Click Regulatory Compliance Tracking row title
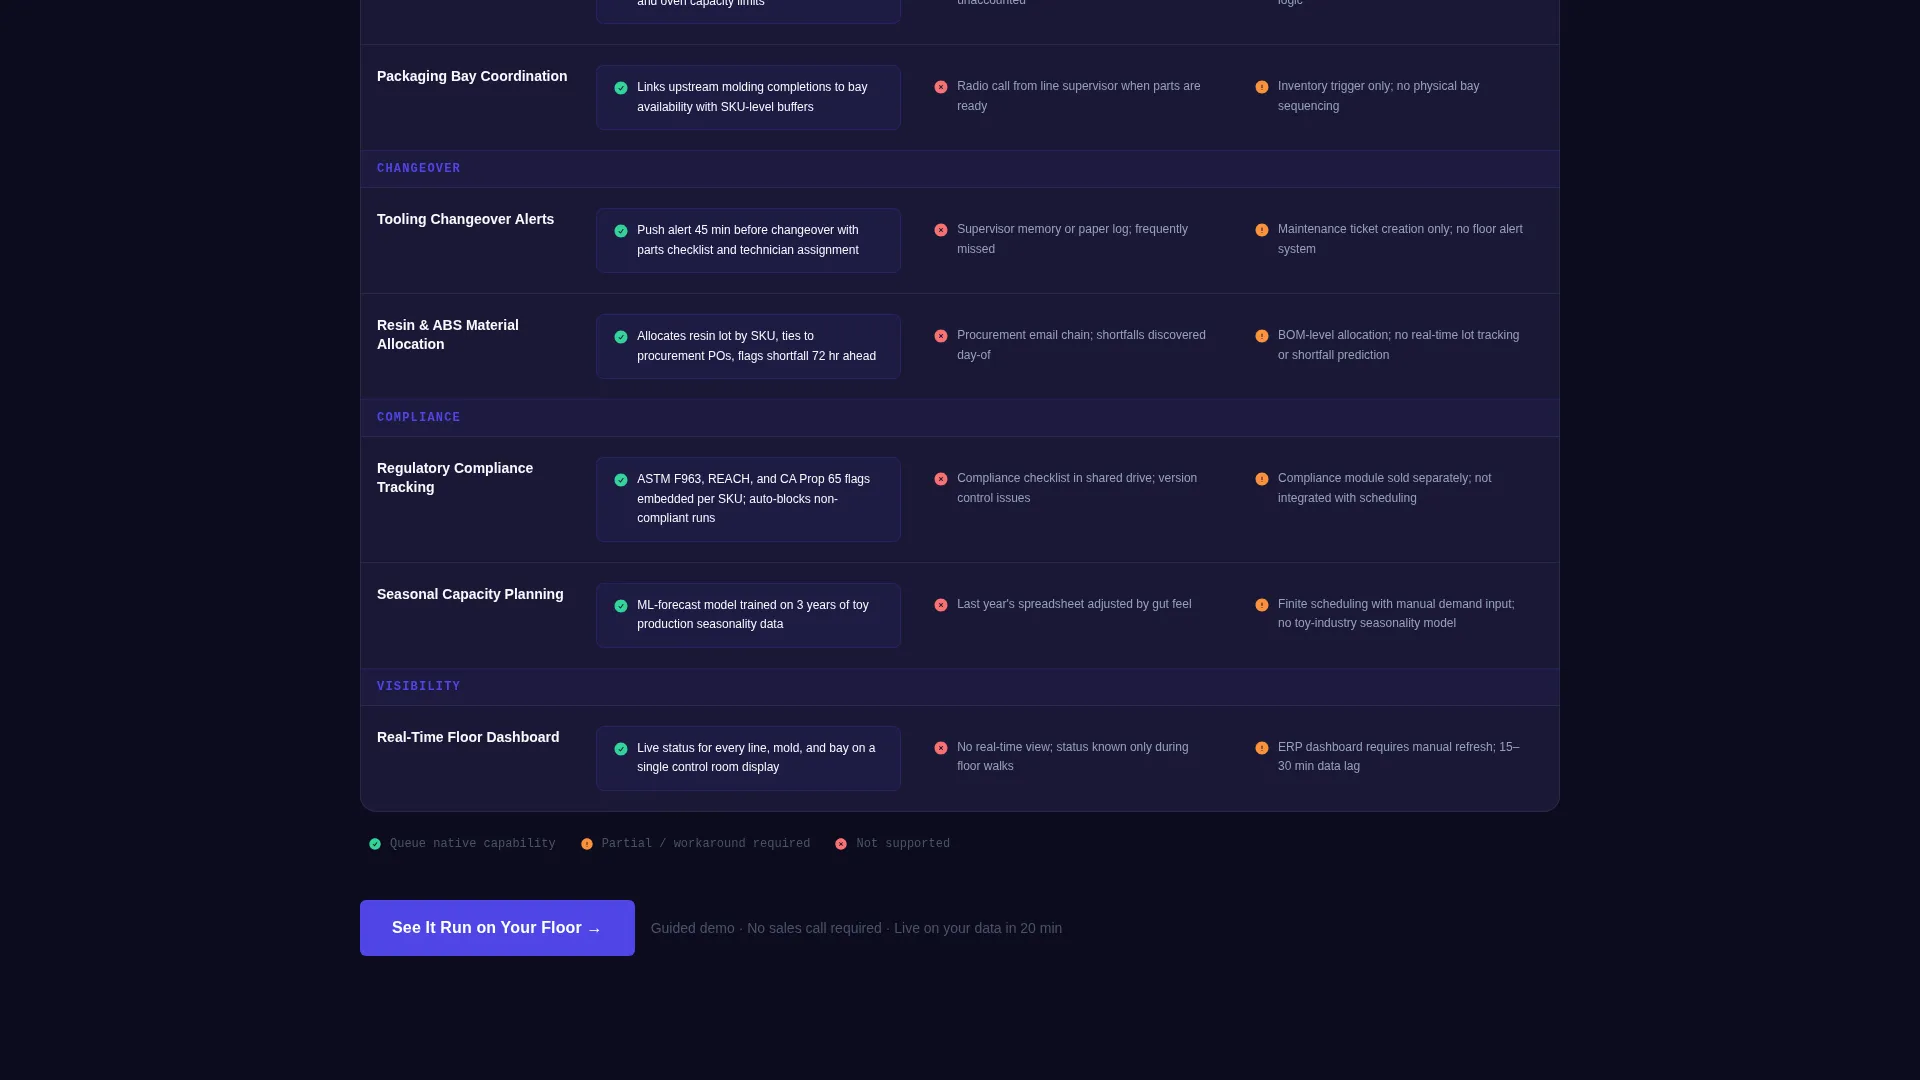1920x1080 pixels. click(455, 478)
